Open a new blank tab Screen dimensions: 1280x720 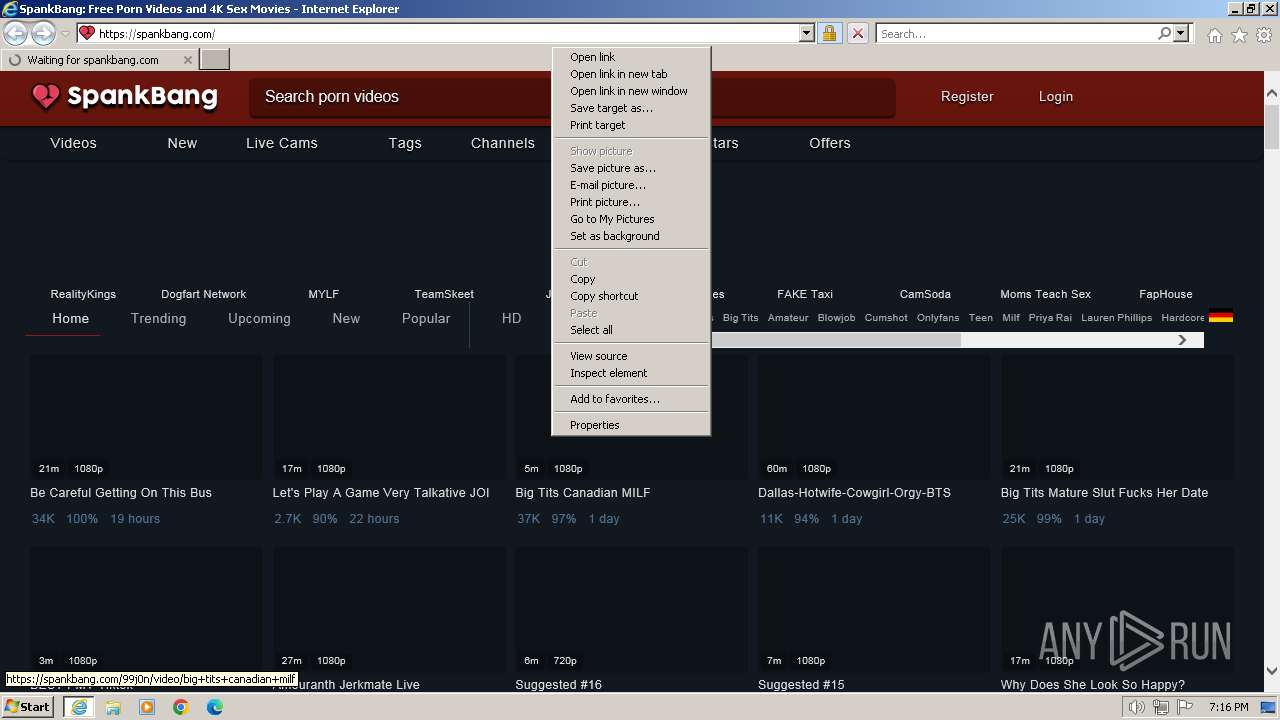tap(215, 60)
